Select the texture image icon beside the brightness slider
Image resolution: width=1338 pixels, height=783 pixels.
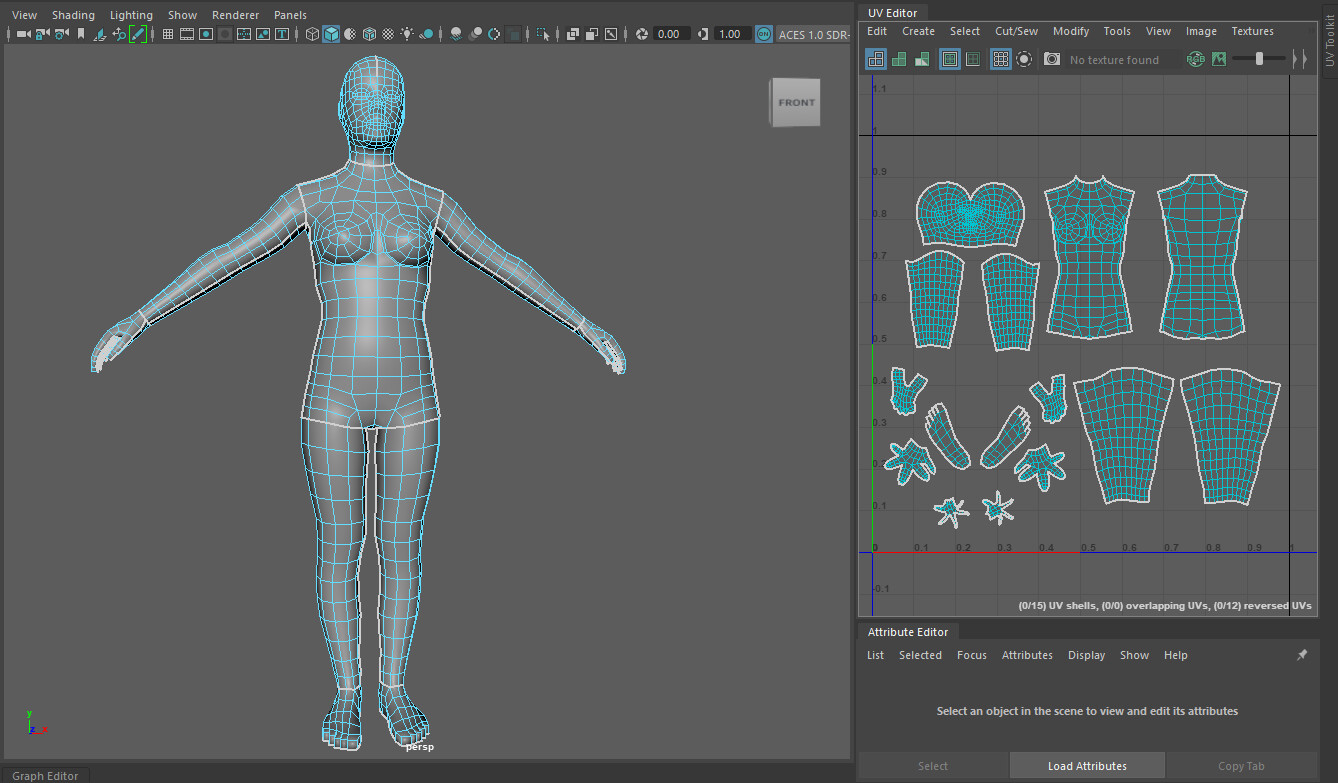coord(1218,59)
